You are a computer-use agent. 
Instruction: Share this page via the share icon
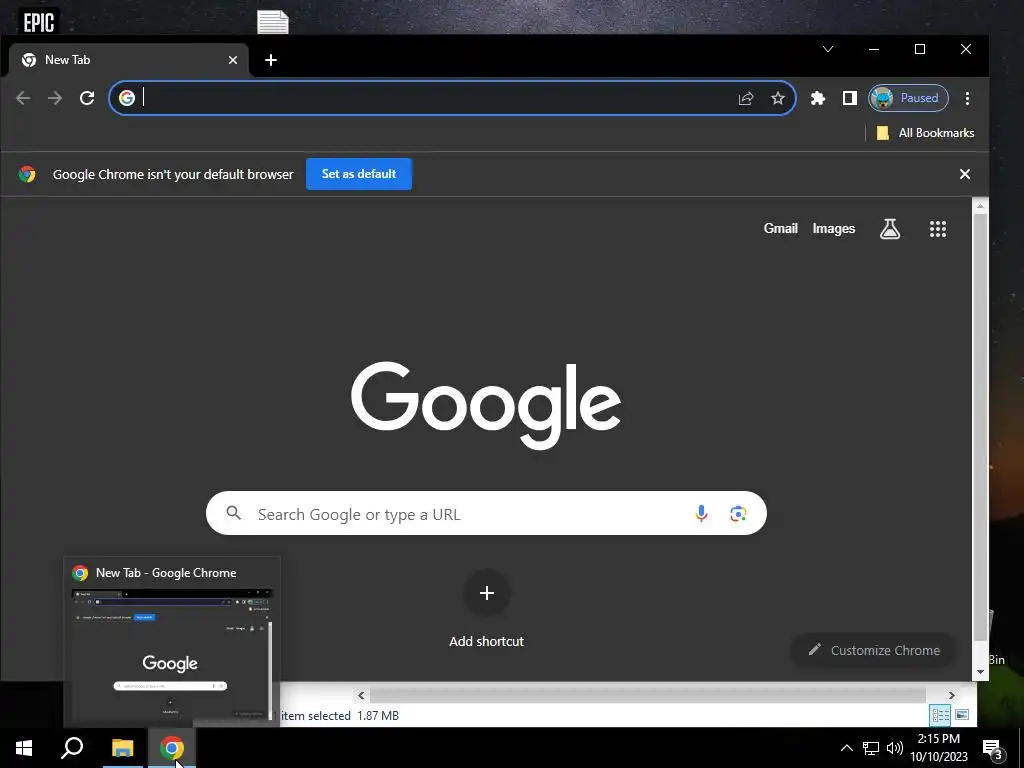[x=746, y=98]
